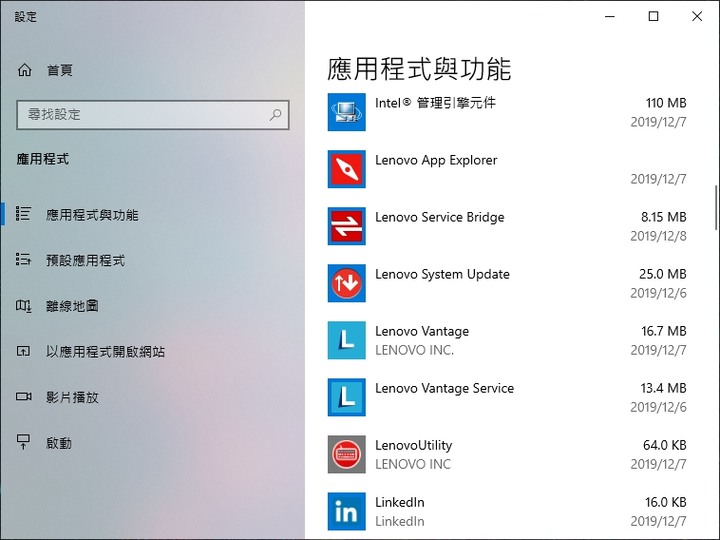Click the 以應用程式開啟網站 icon

pos(23,351)
